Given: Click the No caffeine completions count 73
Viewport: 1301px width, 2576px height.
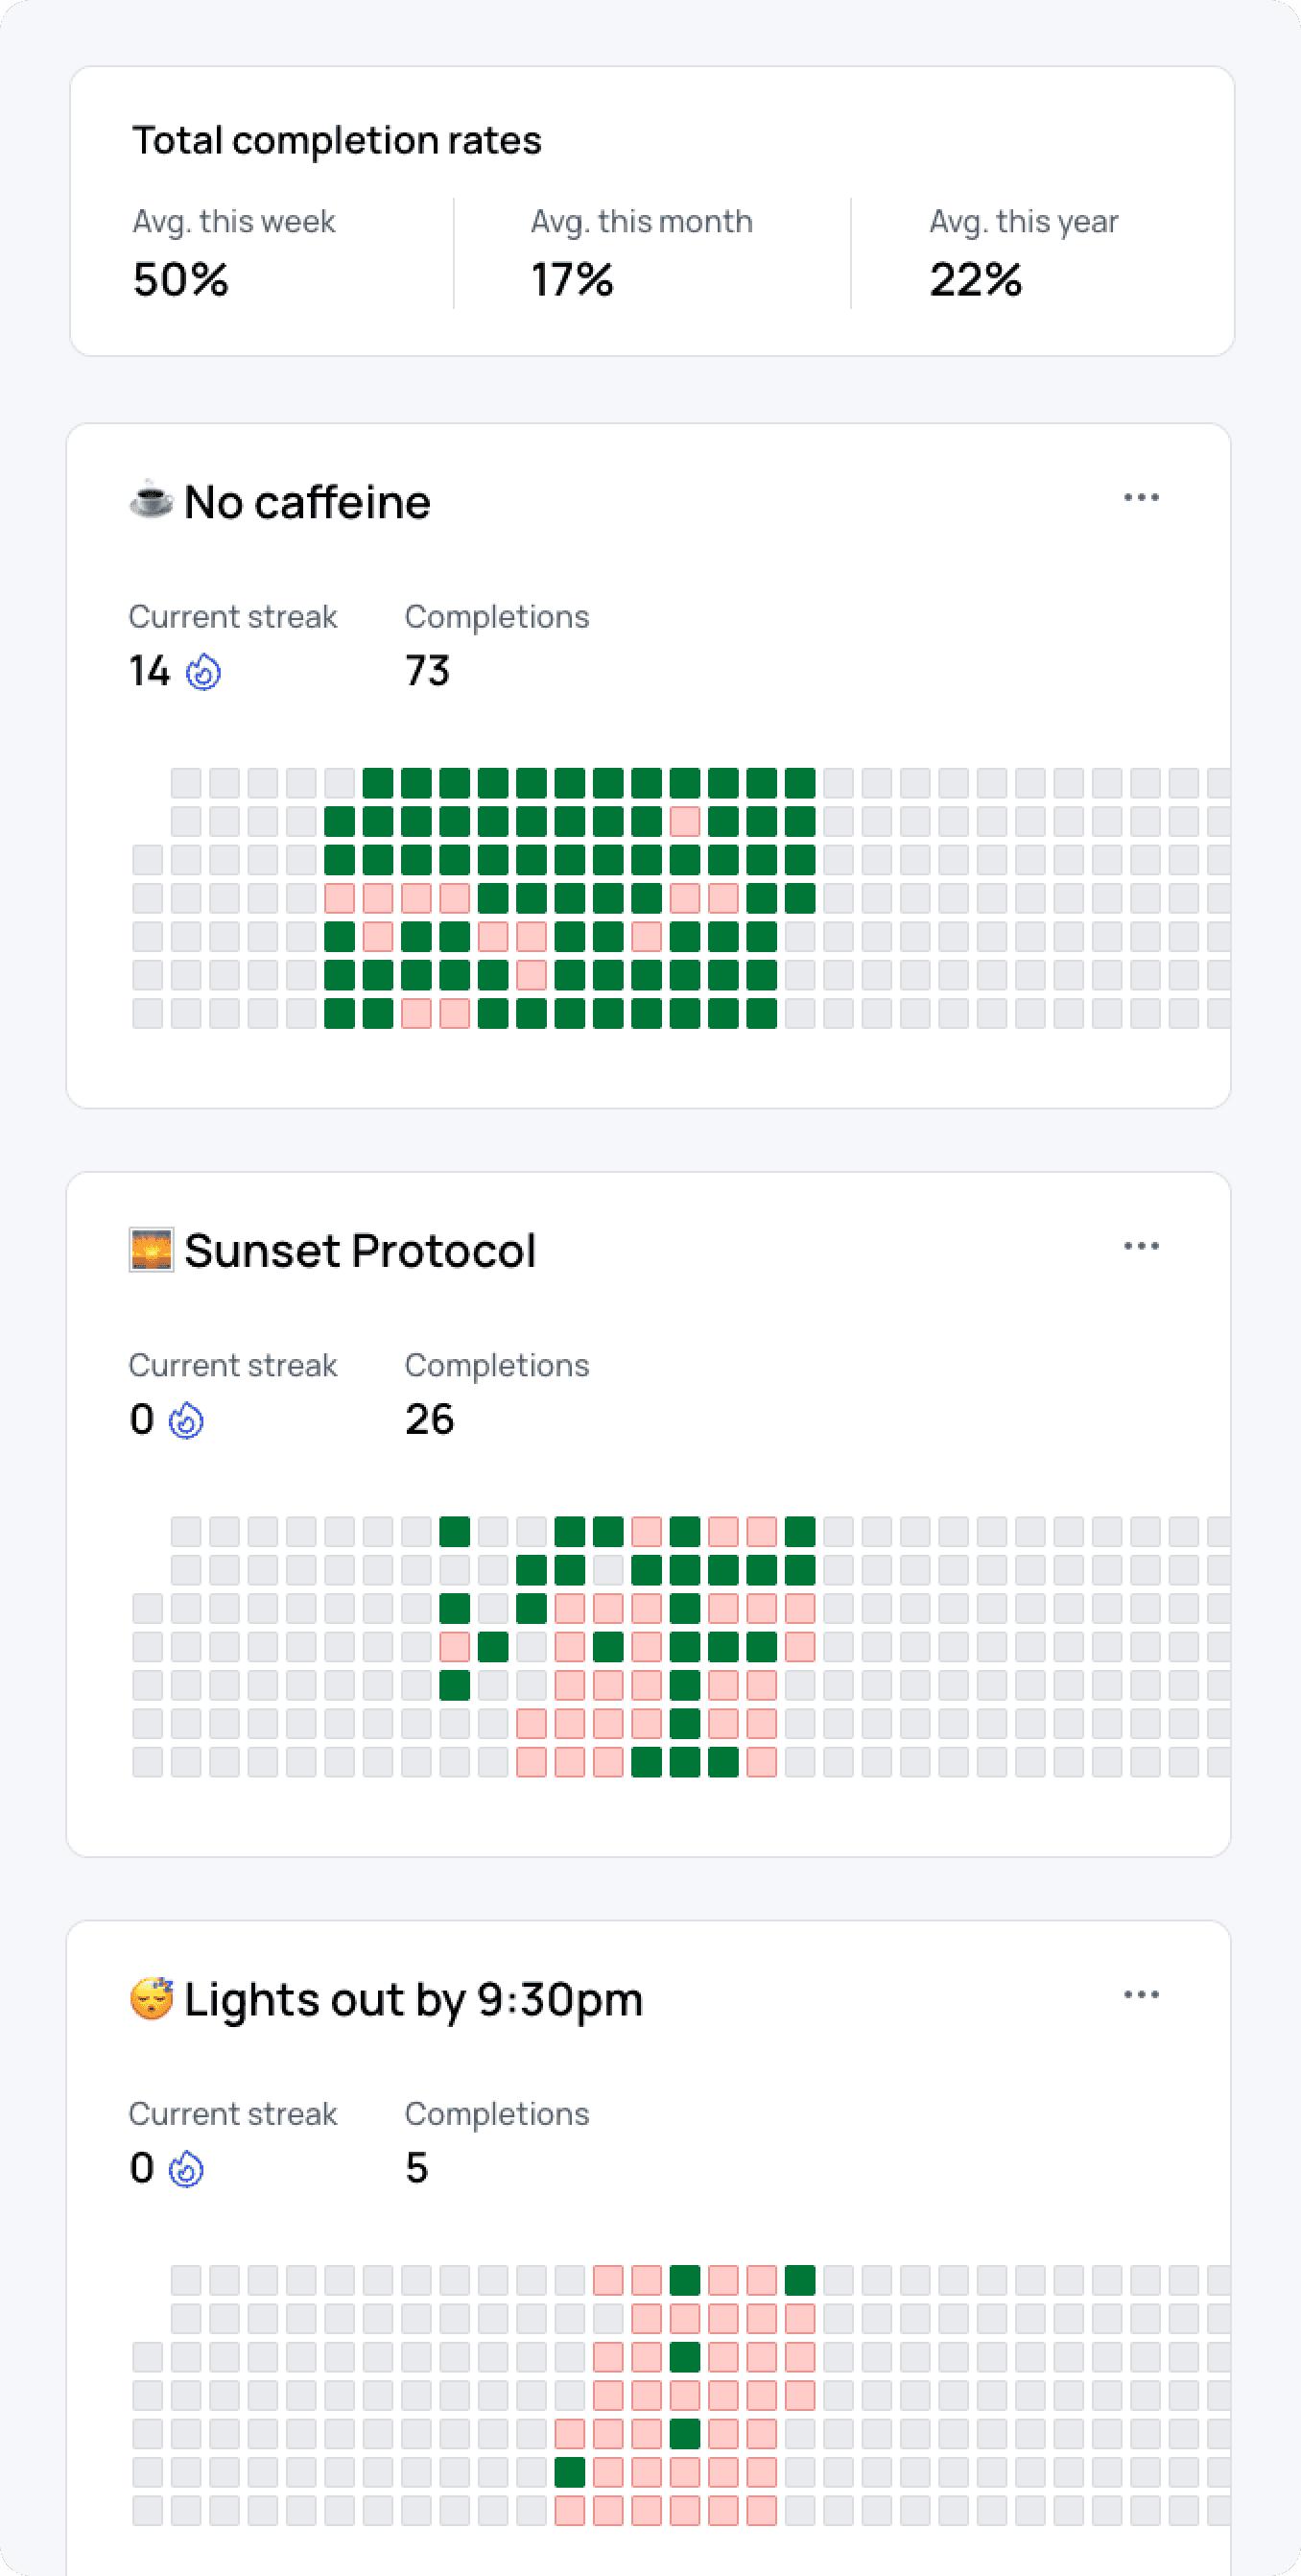Looking at the screenshot, I should (428, 671).
